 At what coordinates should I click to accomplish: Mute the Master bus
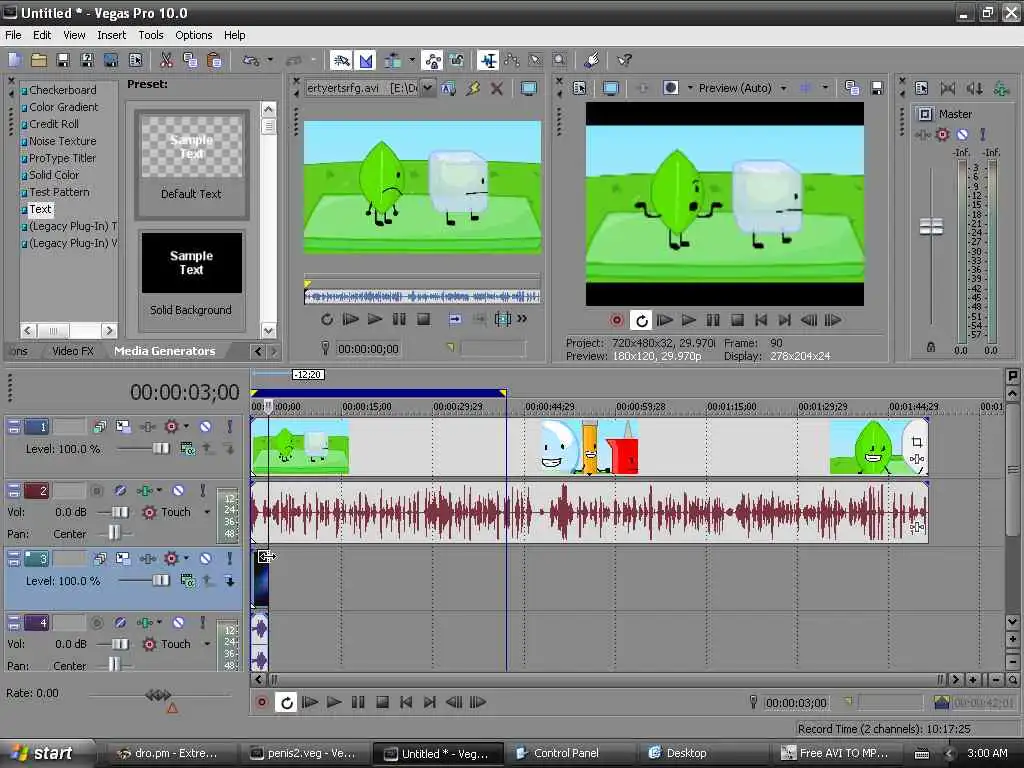point(962,135)
